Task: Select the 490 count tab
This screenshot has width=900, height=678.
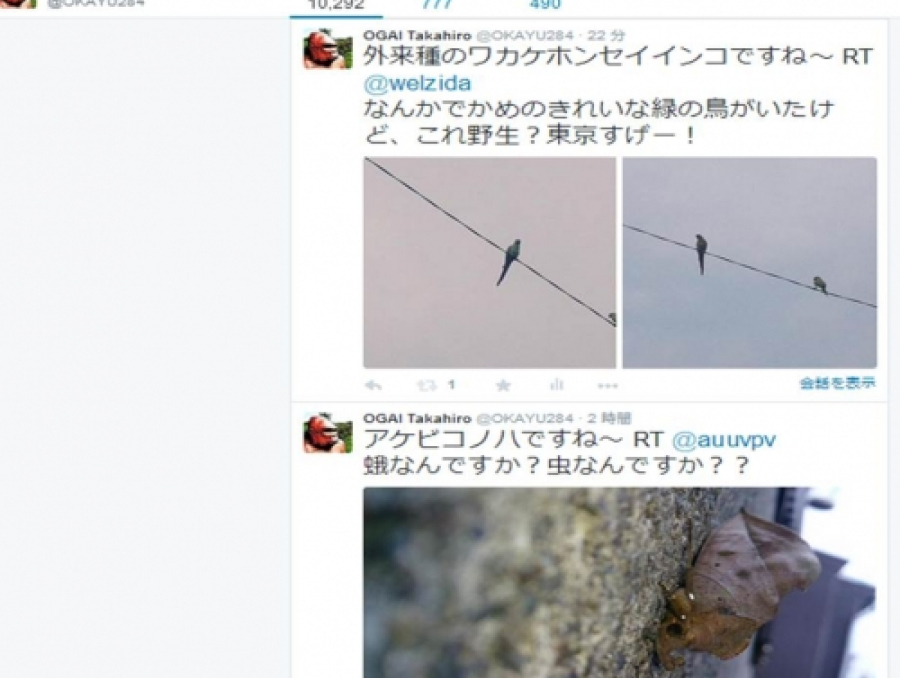Action: coord(544,5)
